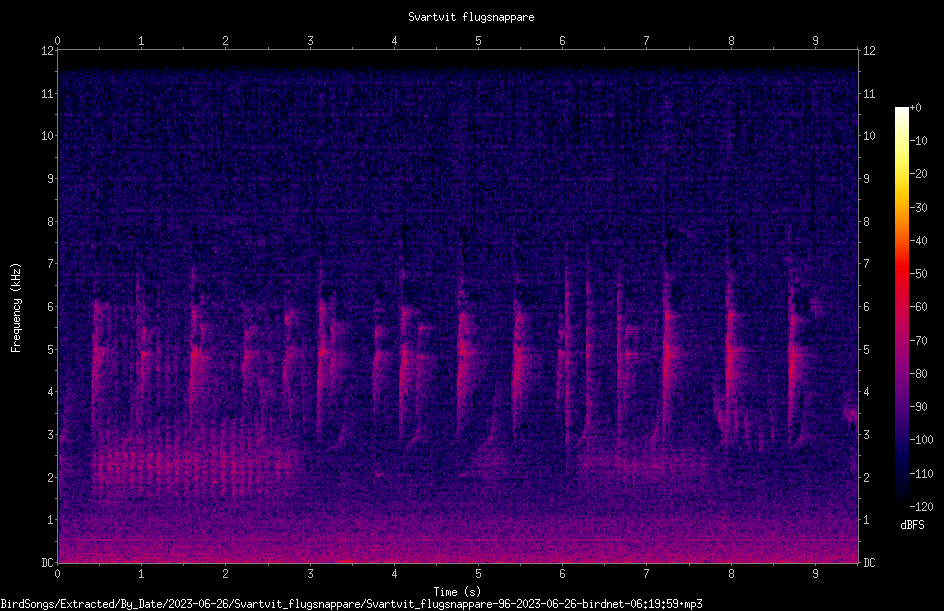Click the "DC" label on the left frequency axis
944x611 pixels.
click(x=47, y=563)
